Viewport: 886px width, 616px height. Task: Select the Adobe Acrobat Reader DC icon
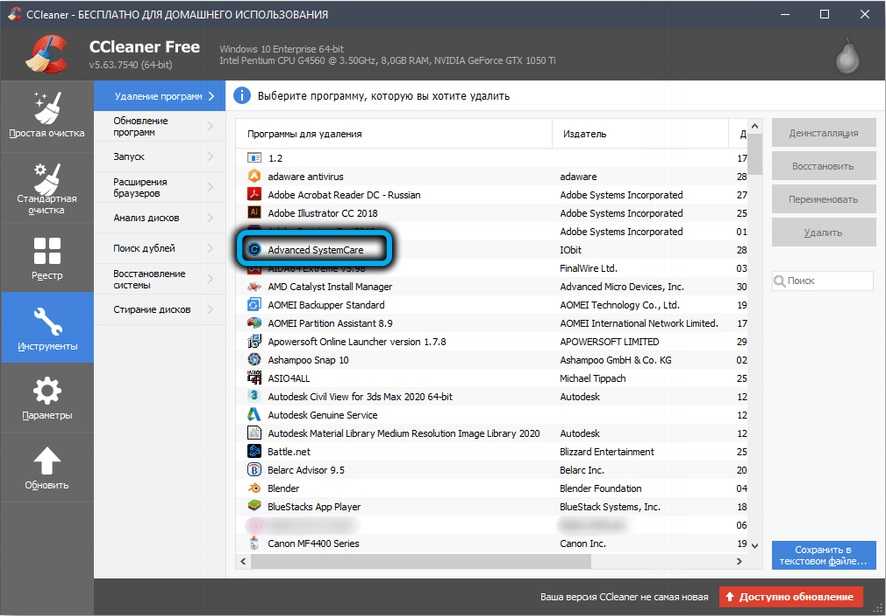click(x=254, y=194)
